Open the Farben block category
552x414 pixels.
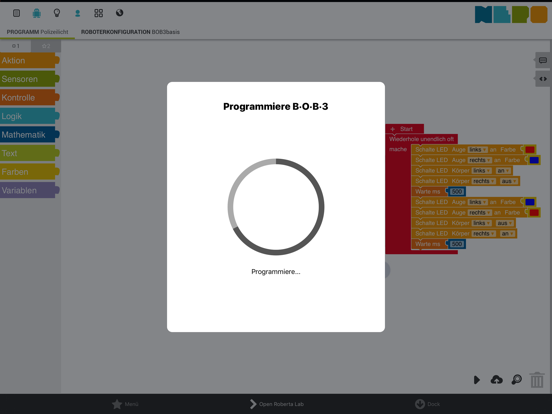pos(29,172)
